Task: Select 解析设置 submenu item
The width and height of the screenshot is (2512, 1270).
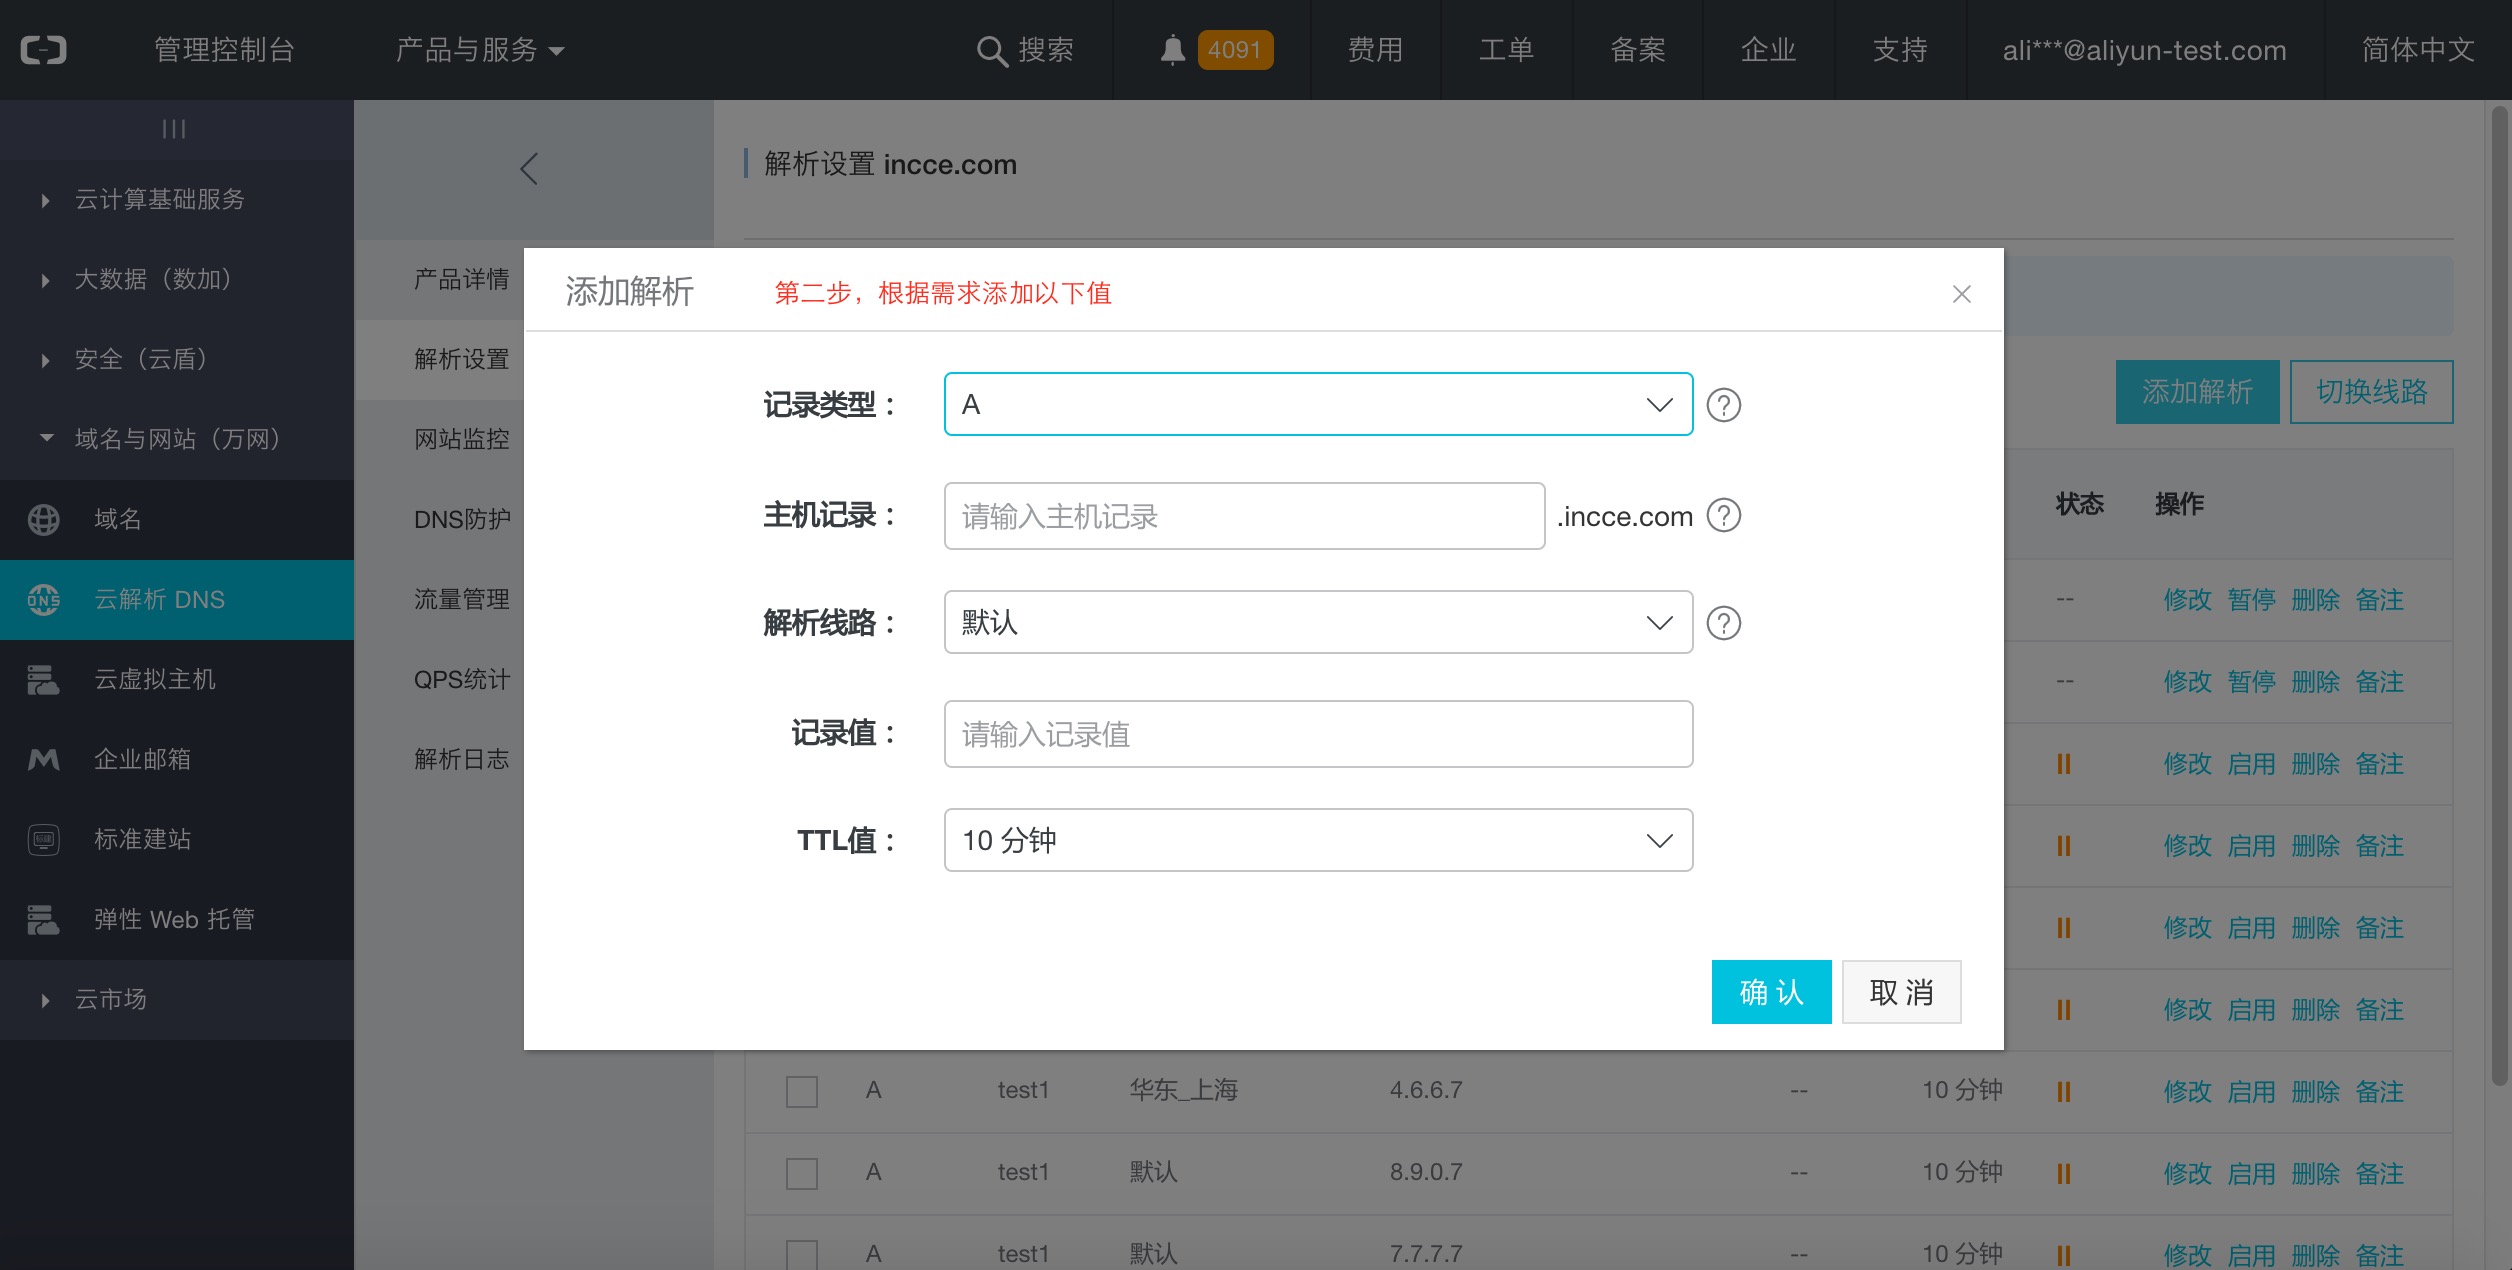Action: click(x=461, y=359)
